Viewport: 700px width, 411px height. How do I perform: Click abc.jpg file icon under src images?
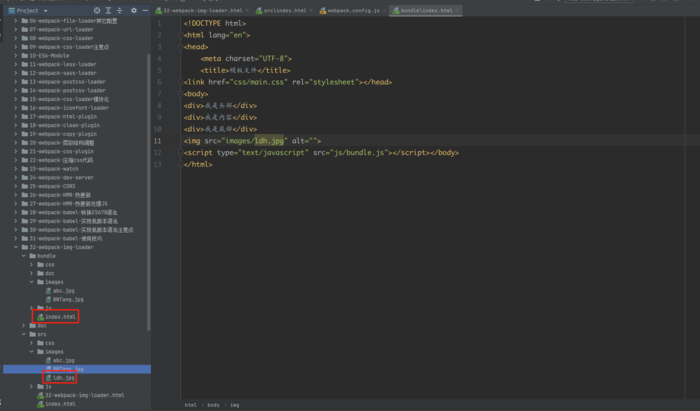(x=48, y=360)
